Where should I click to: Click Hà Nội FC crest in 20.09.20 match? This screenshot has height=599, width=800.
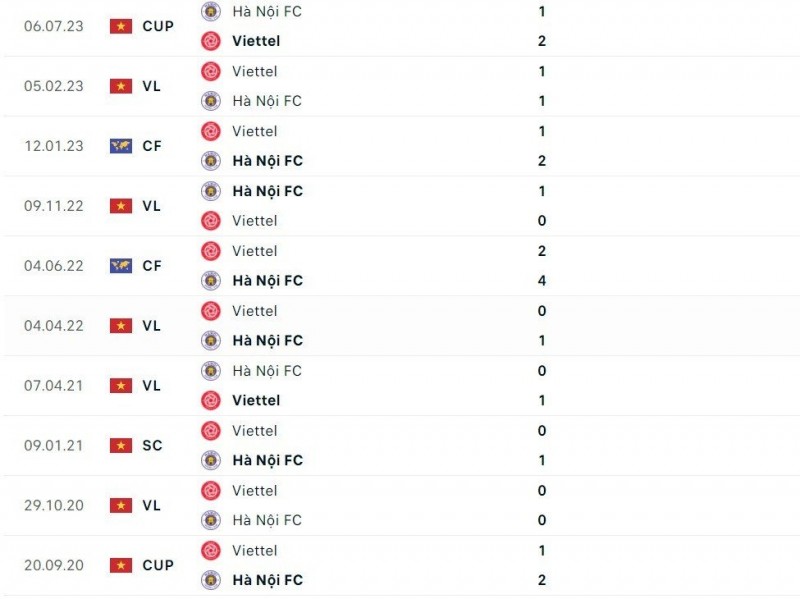tap(211, 580)
